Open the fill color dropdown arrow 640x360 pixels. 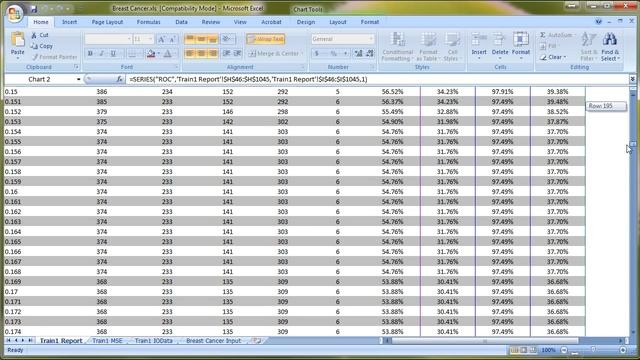click(158, 53)
